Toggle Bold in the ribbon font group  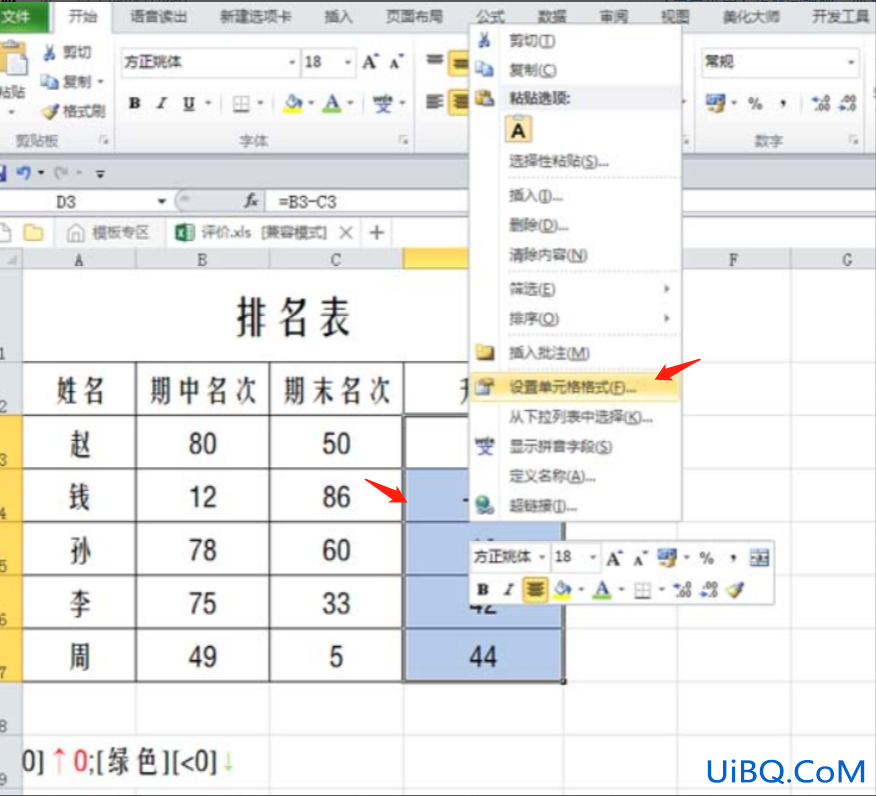(135, 103)
